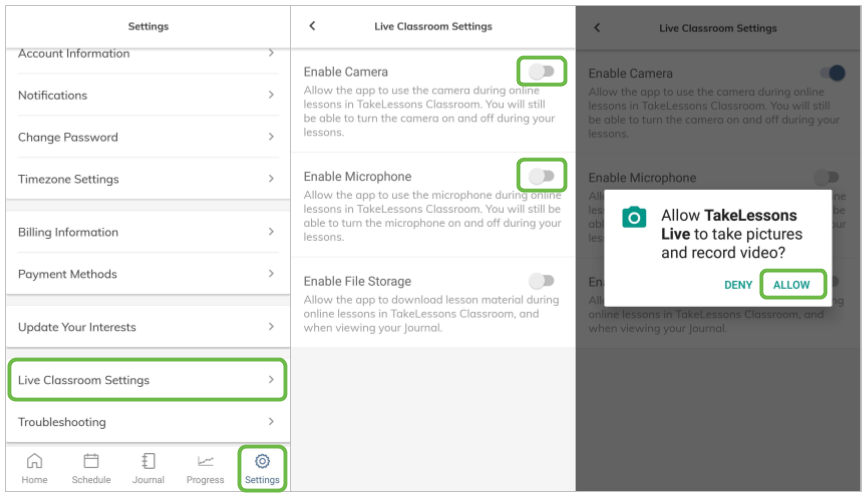The width and height of the screenshot is (863, 495).
Task: Expand Live Classroom Settings chevron
Action: (271, 379)
